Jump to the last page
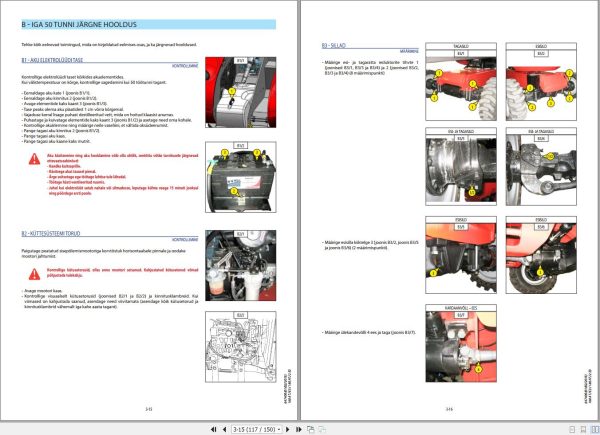The image size is (600, 435). coord(299,430)
